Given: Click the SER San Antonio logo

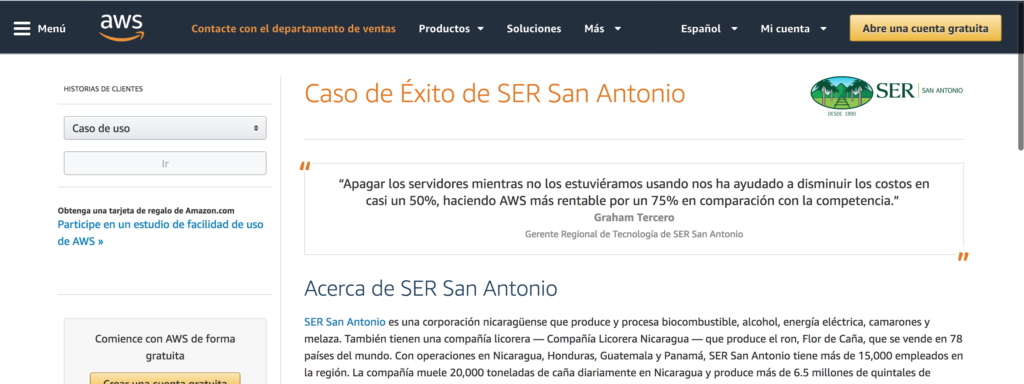Looking at the screenshot, I should coord(886,95).
